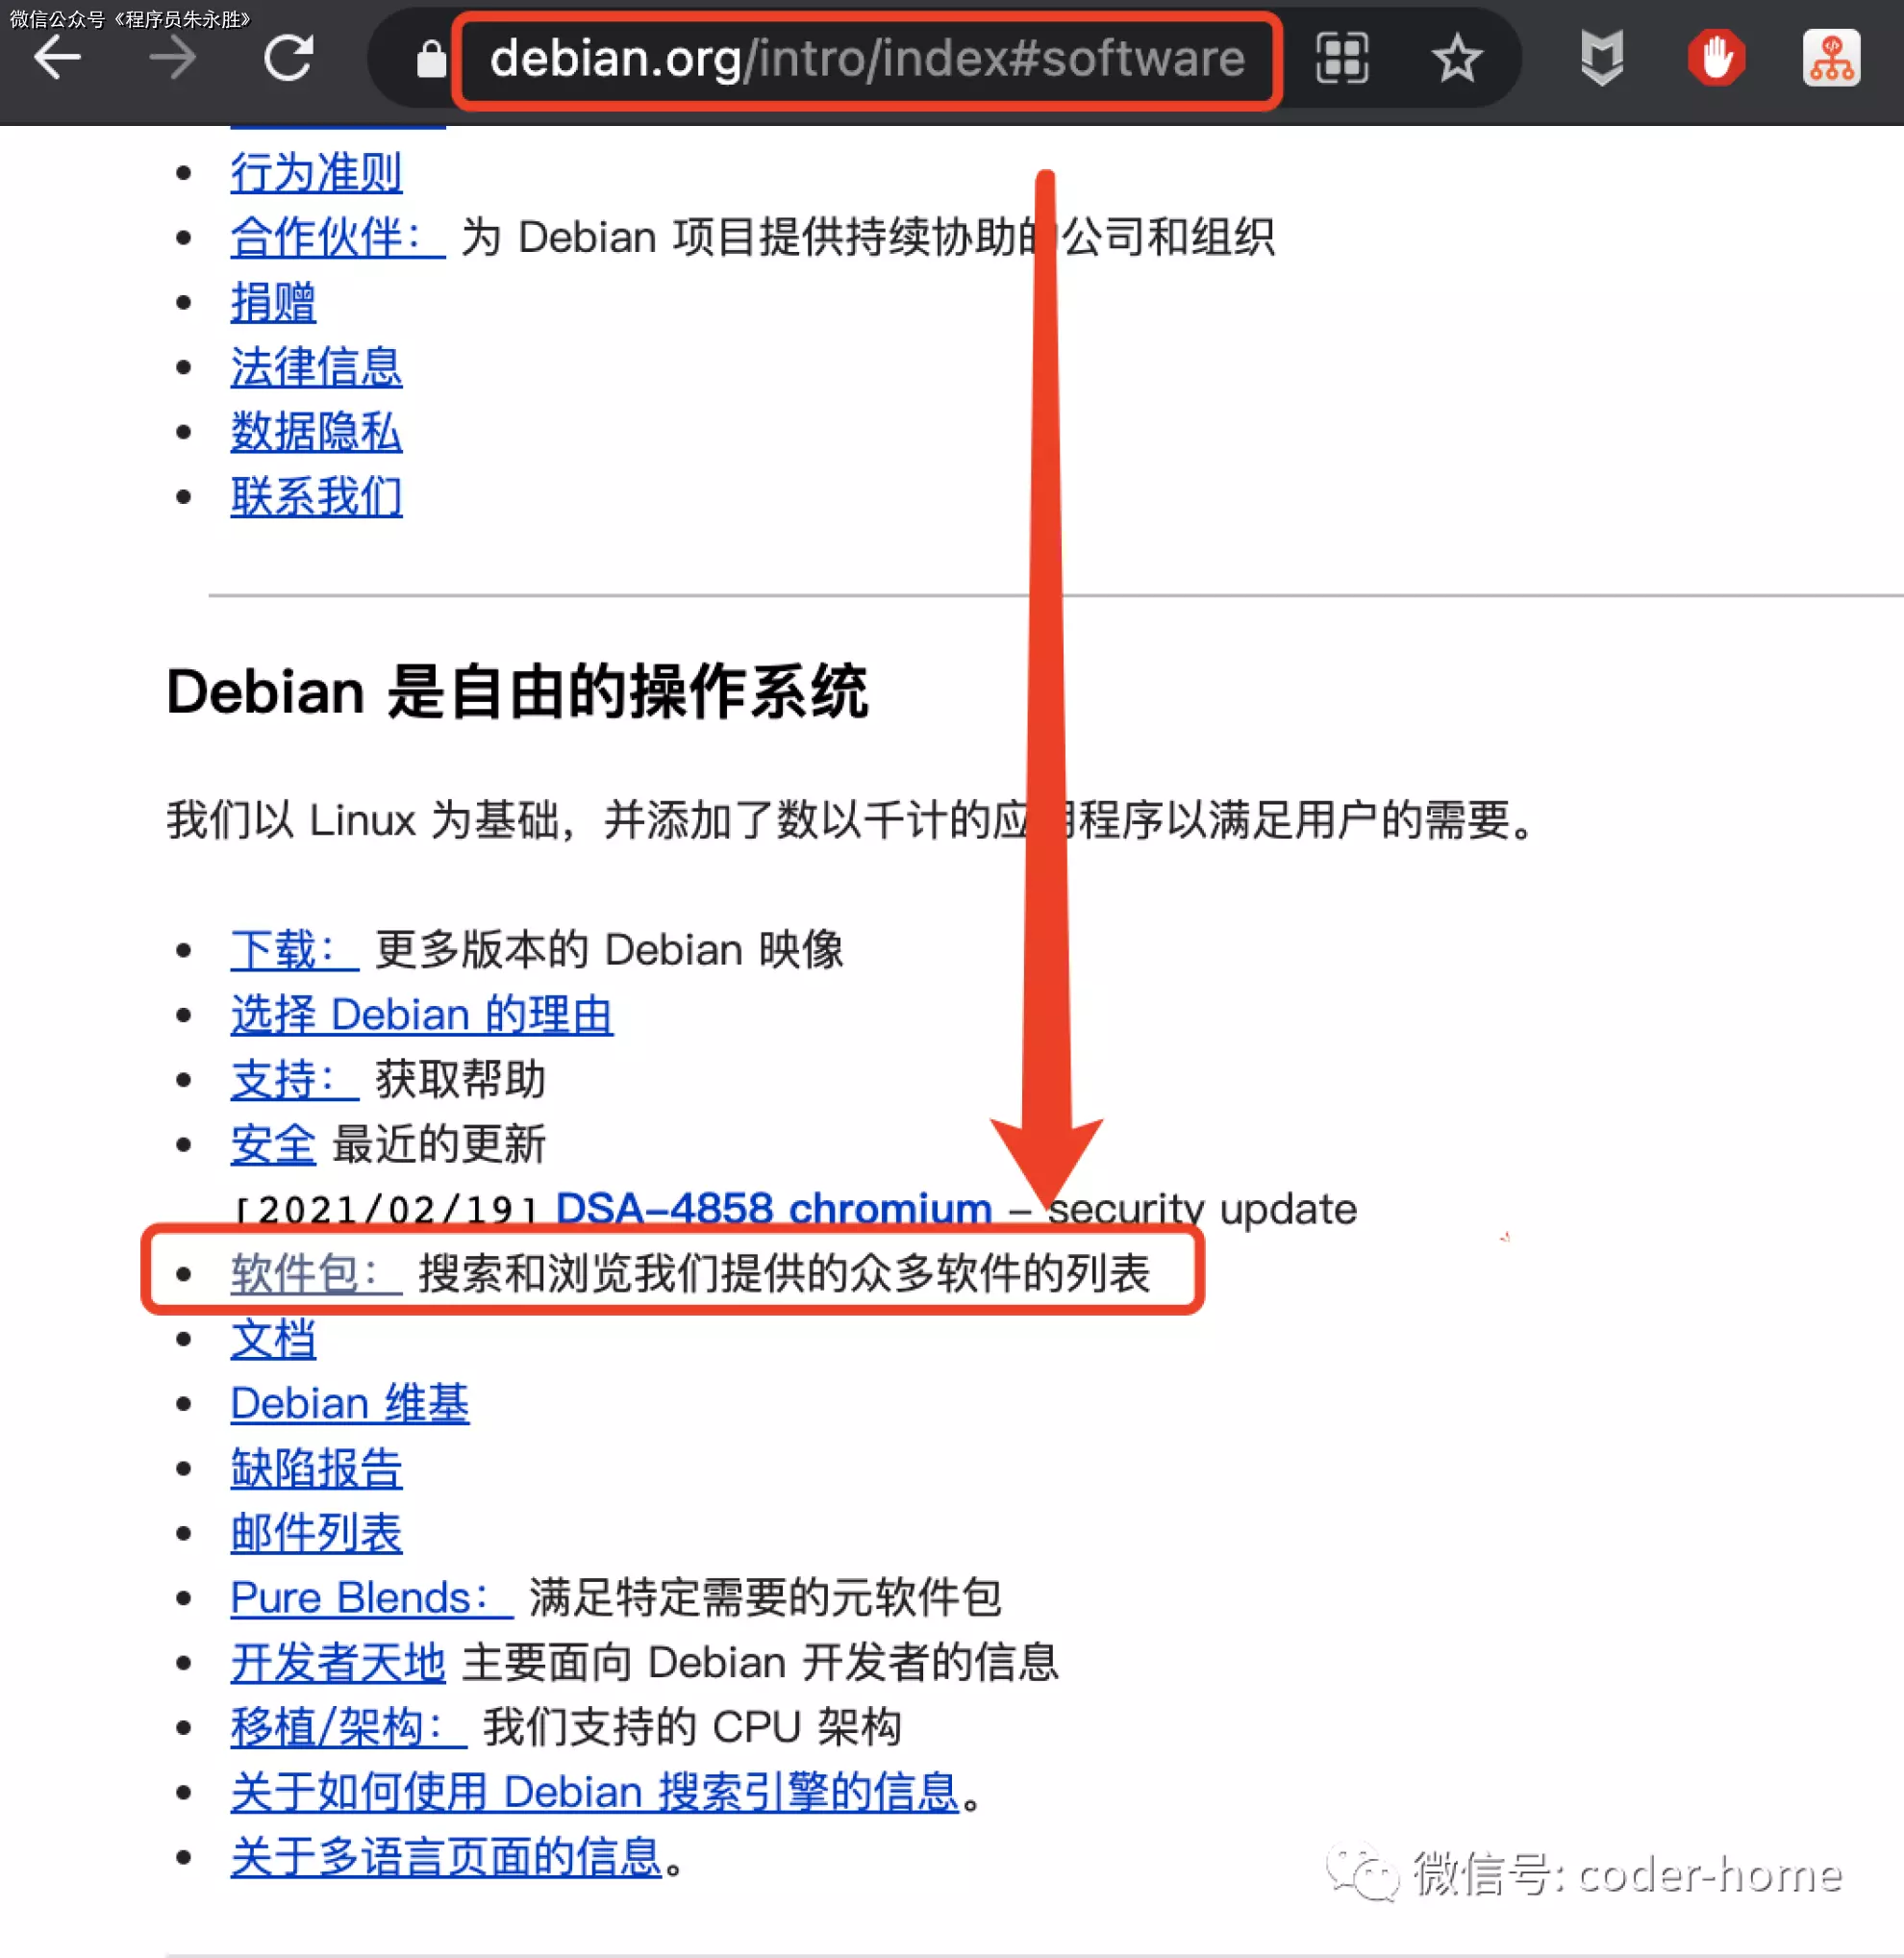The width and height of the screenshot is (1904, 1958).
Task: Bookmark this page with star icon
Action: 1456,58
